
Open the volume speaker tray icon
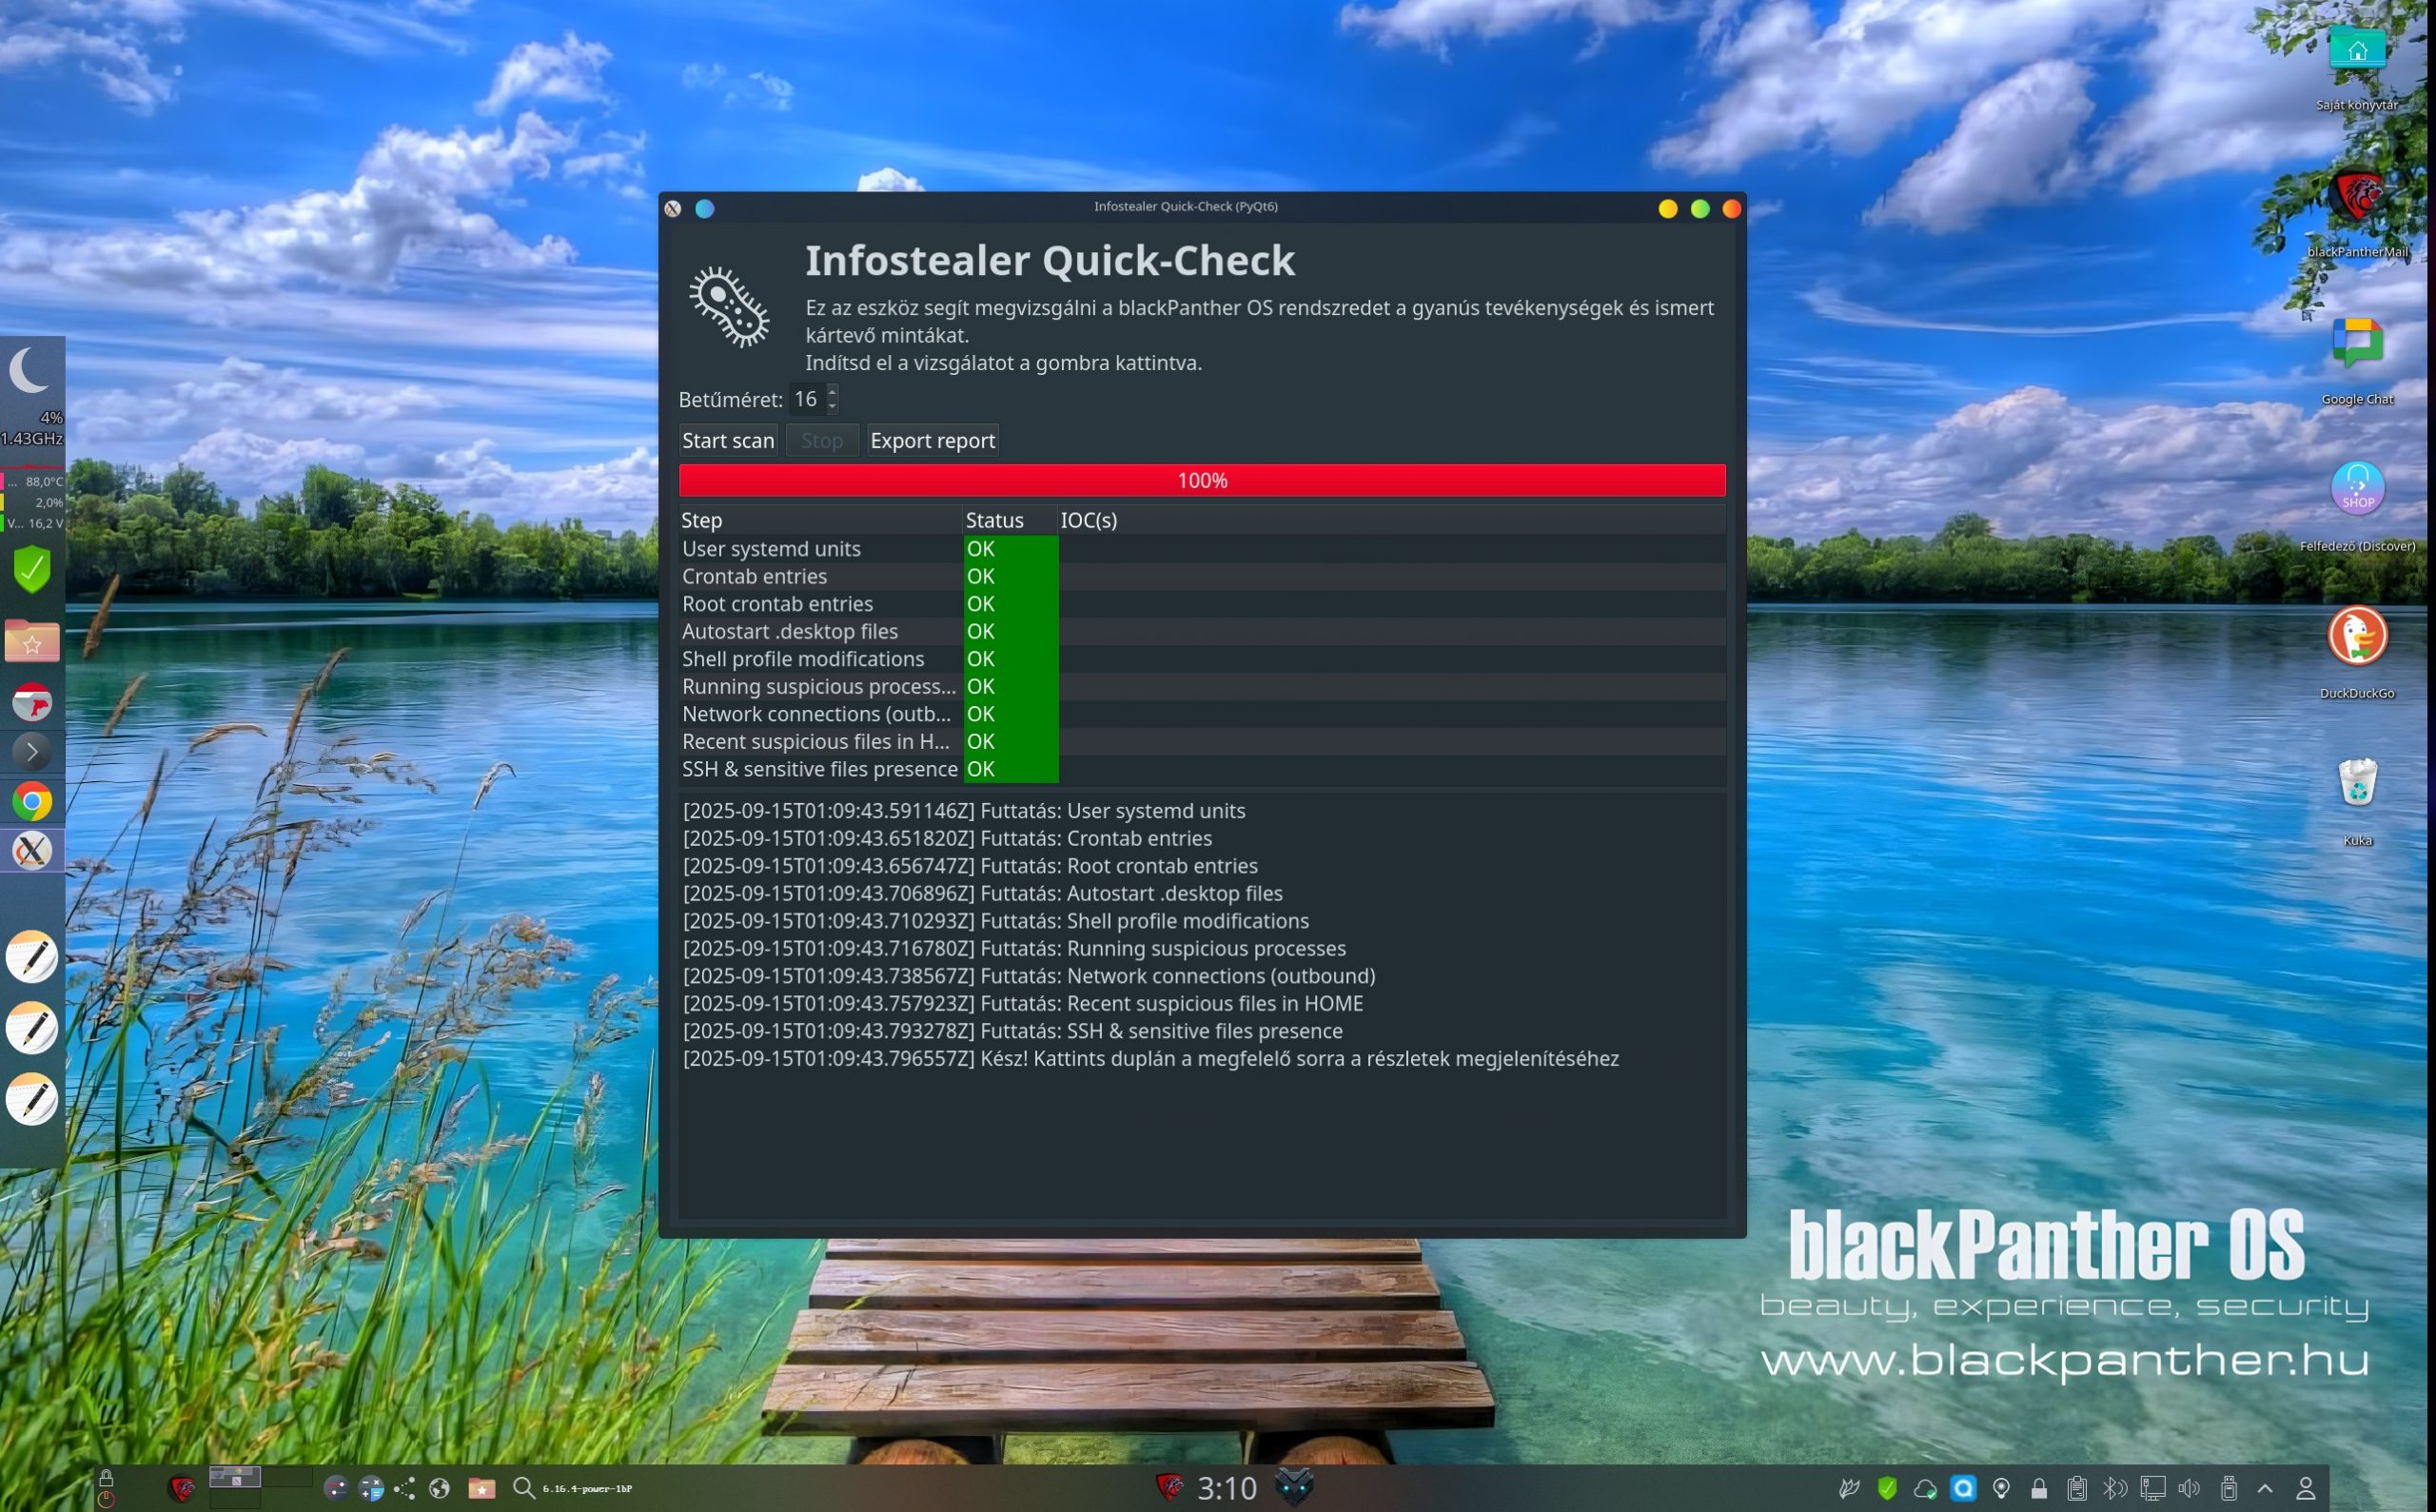[2188, 1488]
